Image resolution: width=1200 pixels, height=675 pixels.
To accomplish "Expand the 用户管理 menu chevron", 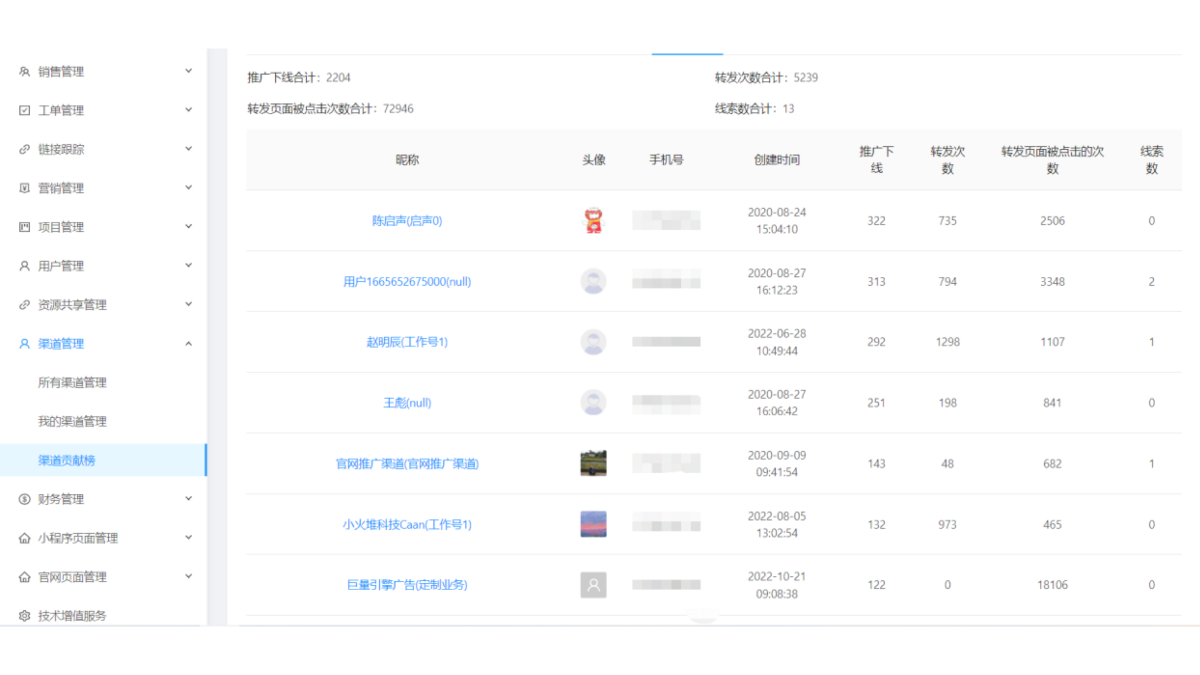I will click(x=188, y=266).
